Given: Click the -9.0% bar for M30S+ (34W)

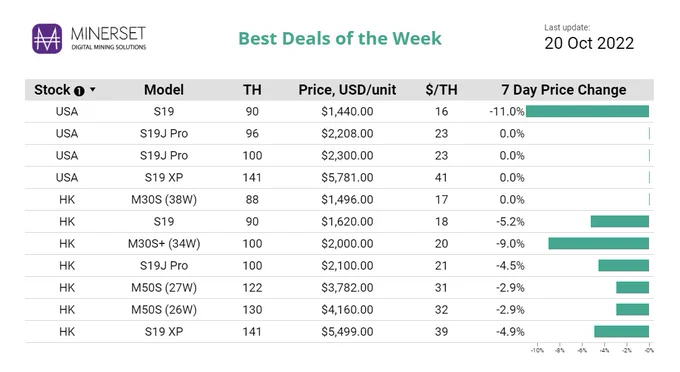Looking at the screenshot, I should tap(598, 243).
